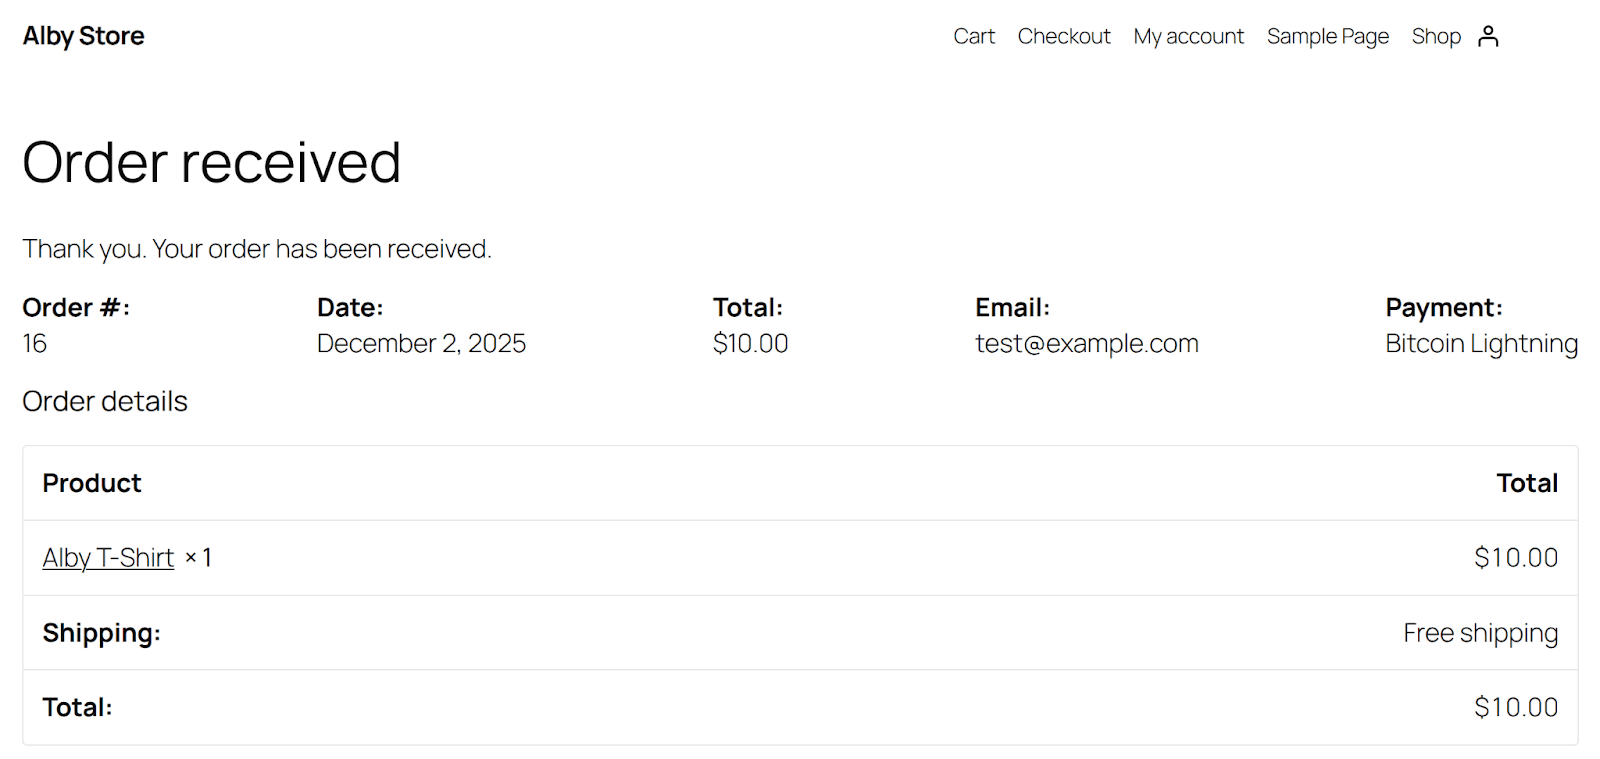The height and width of the screenshot is (759, 1600).
Task: Open the Checkout menu item
Action: (1064, 36)
